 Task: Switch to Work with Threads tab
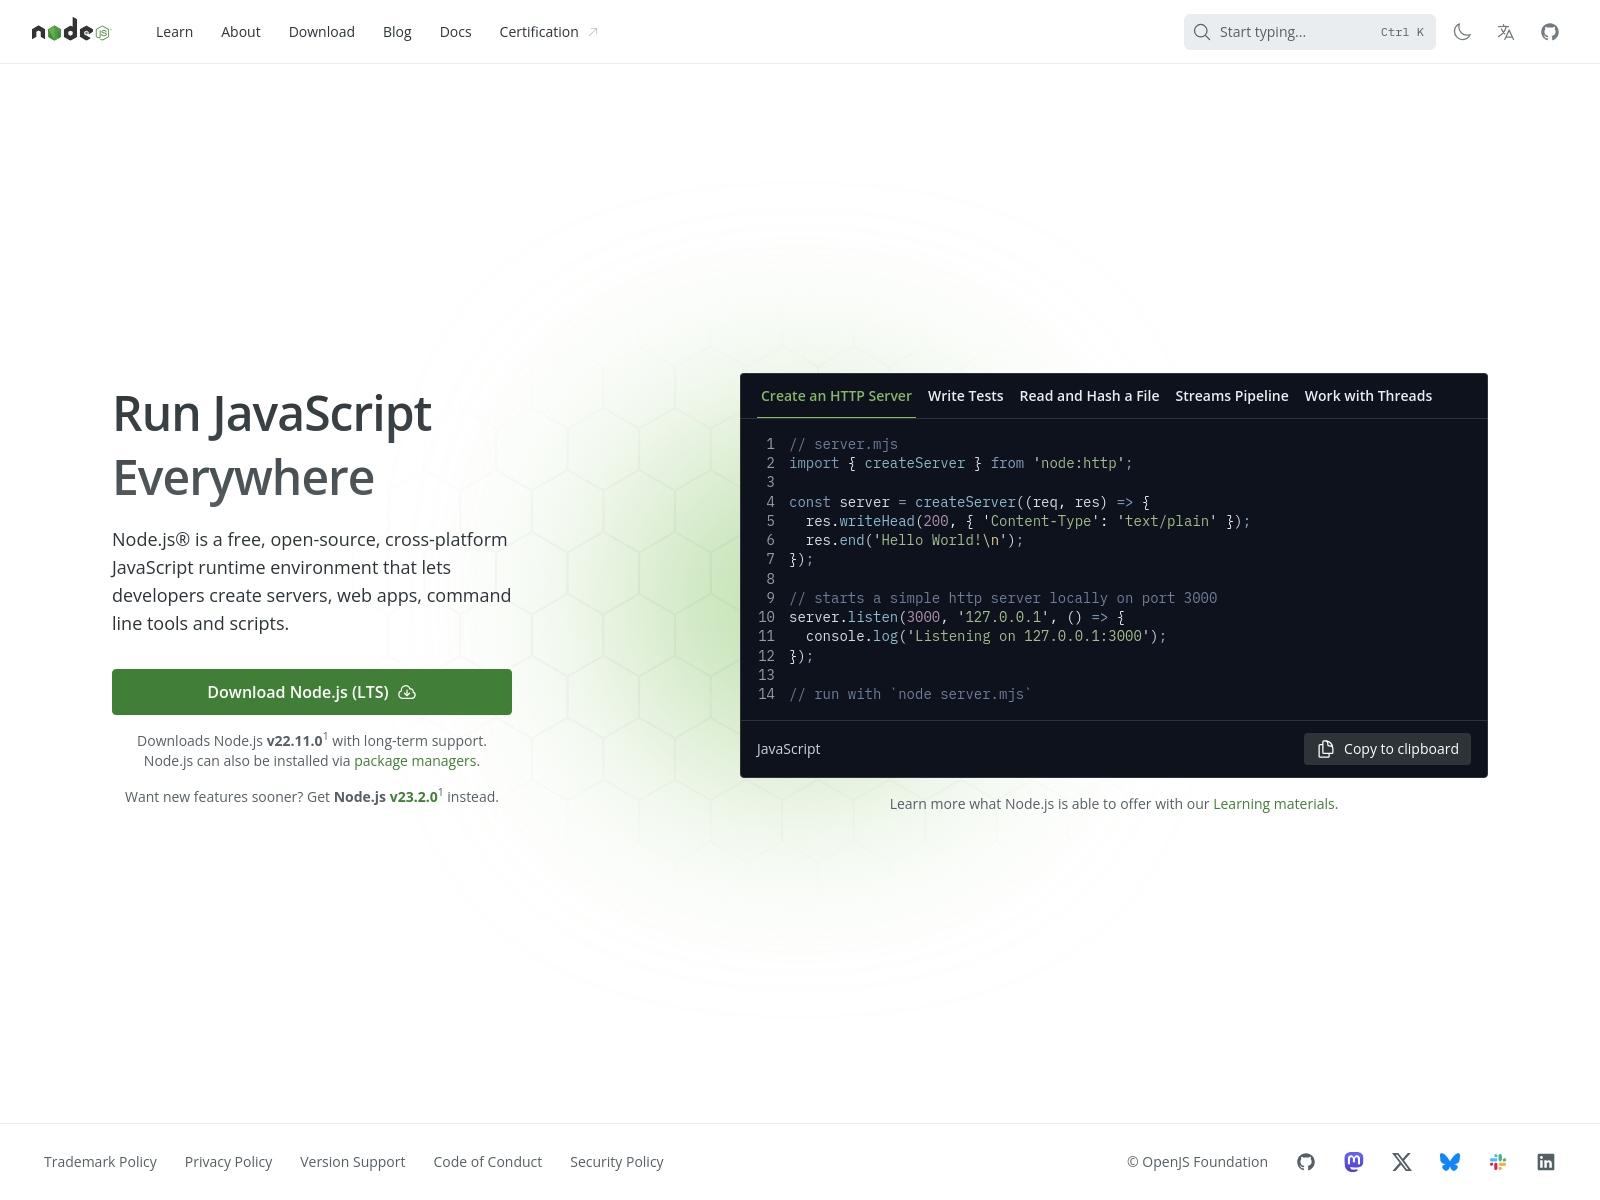pyautogui.click(x=1368, y=396)
